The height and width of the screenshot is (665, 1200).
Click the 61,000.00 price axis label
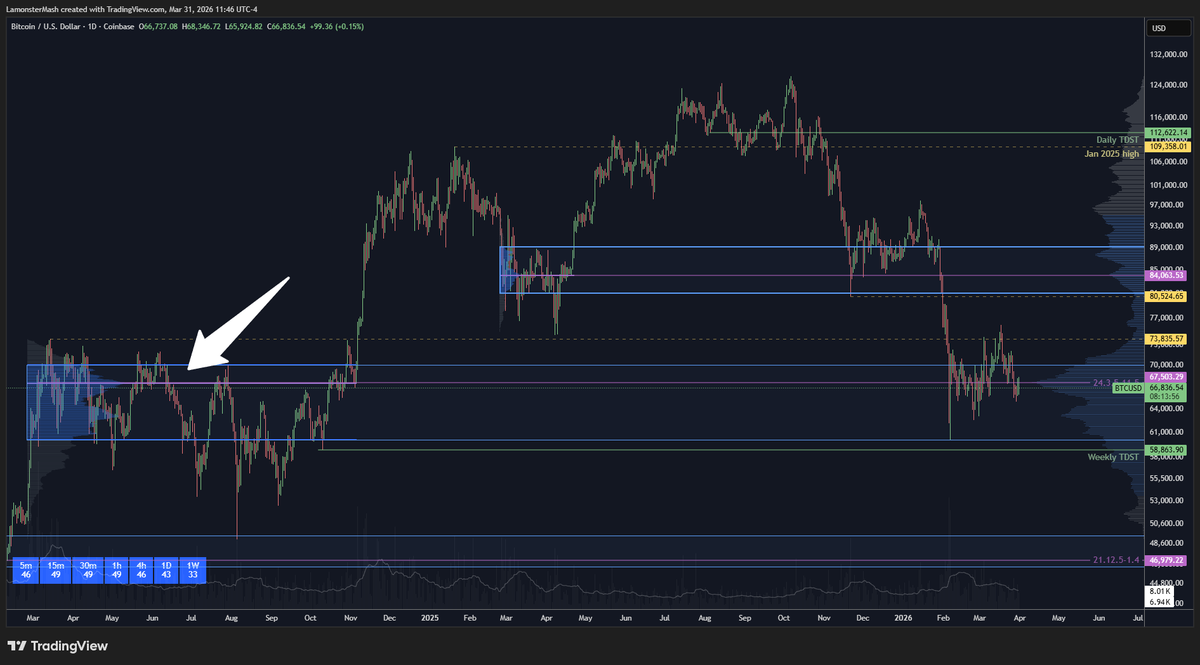pos(1166,432)
